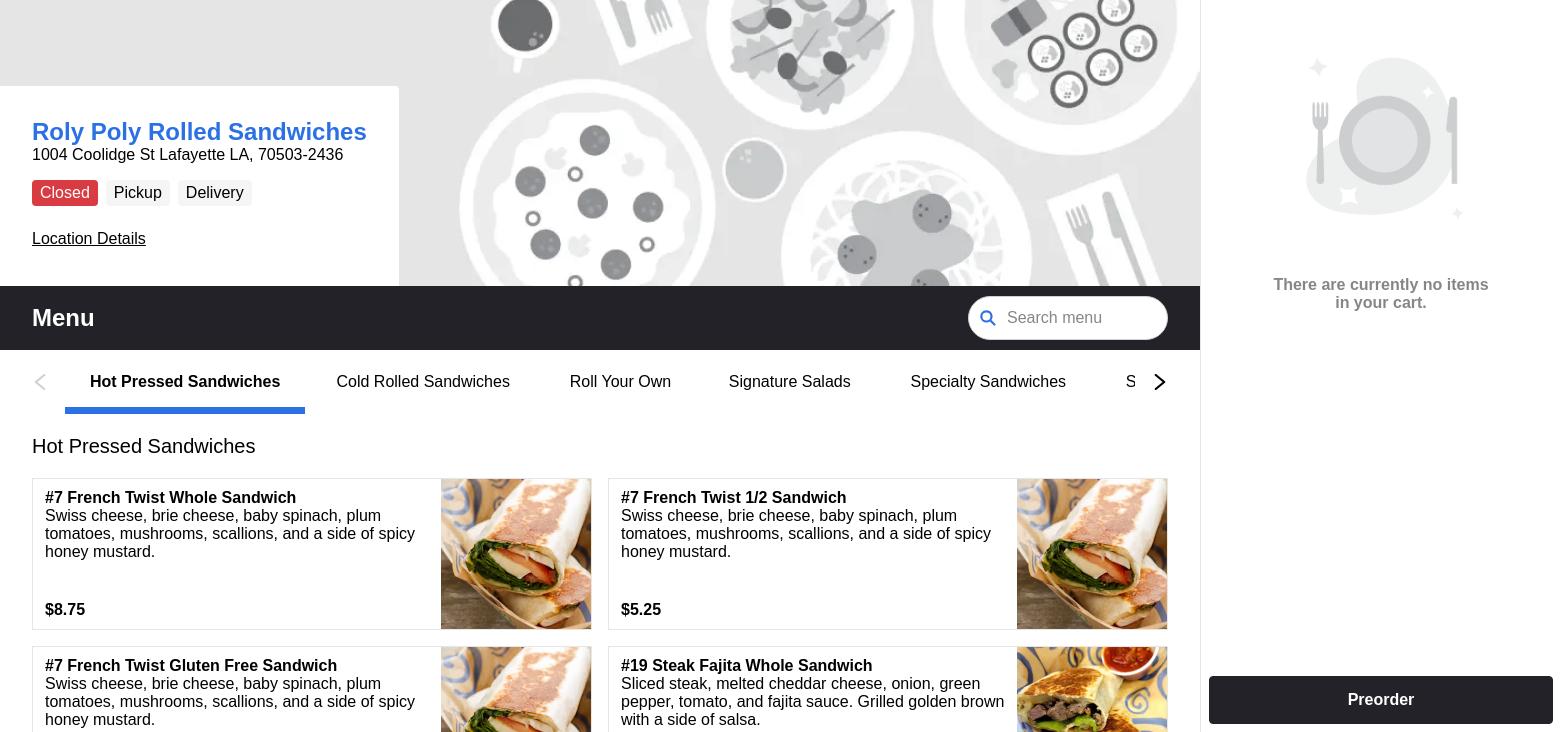Switch to Cold Rolled Sandwiches tab
Screen dimensions: 1560x732
(x=423, y=382)
